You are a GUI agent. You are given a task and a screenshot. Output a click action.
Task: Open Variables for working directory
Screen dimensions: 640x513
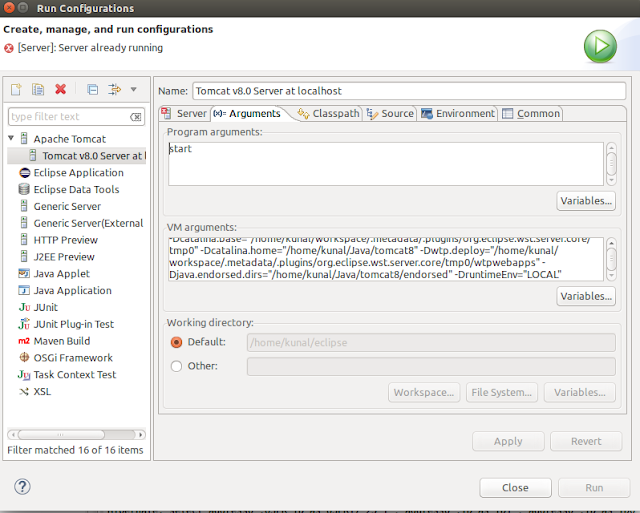(x=580, y=392)
